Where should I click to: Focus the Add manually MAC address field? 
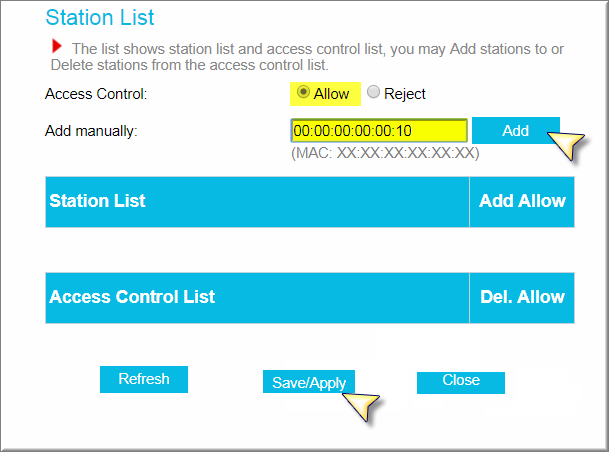(x=379, y=130)
